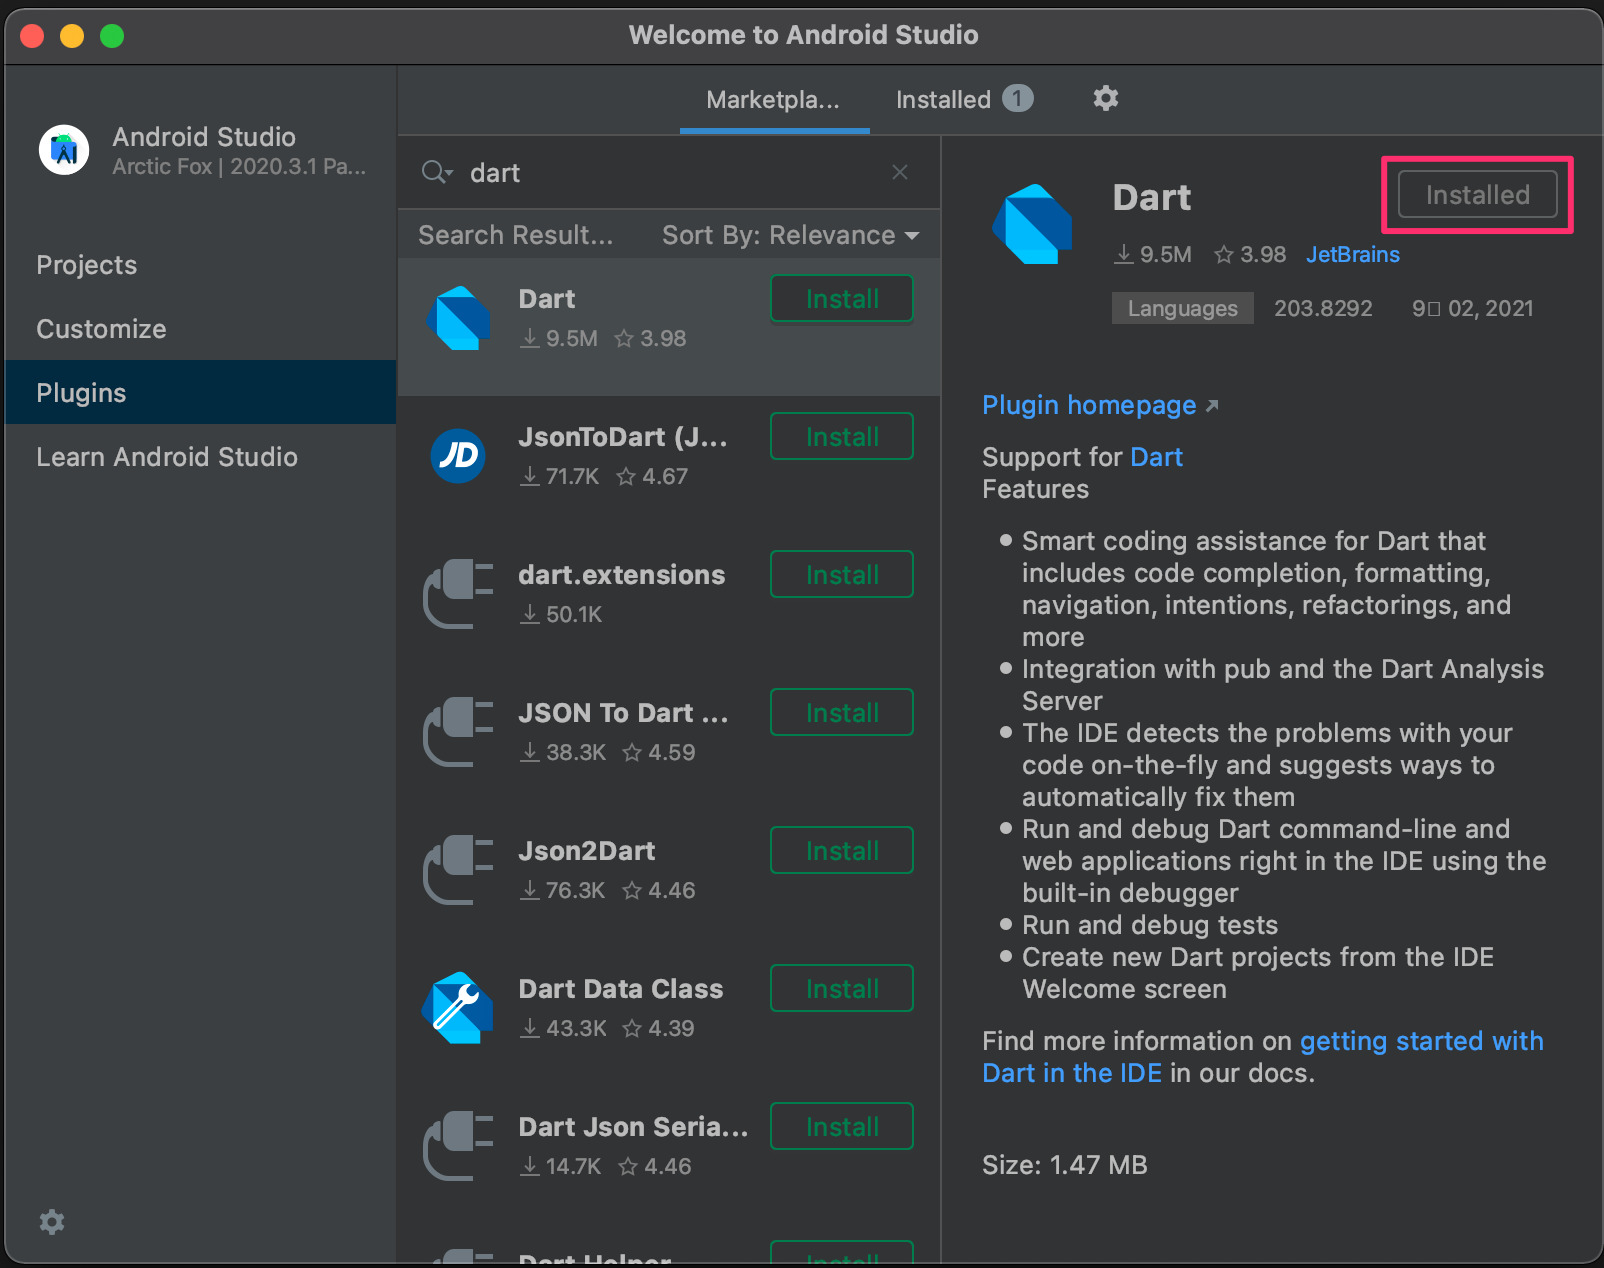Switch to the Marketplace tab
Image resolution: width=1604 pixels, height=1268 pixels.
(773, 100)
